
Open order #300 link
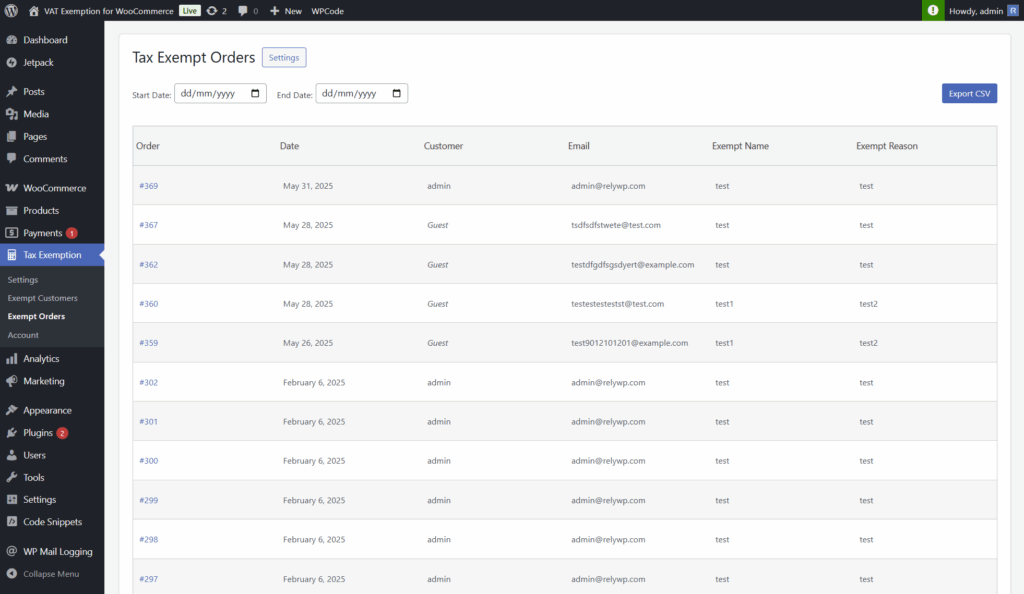click(148, 461)
